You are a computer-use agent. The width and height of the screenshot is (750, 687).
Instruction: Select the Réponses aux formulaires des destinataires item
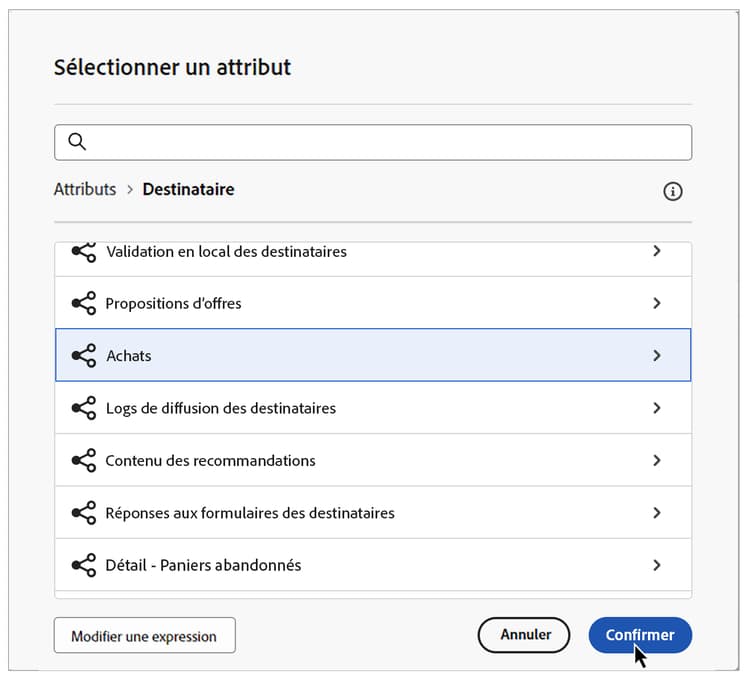pyautogui.click(x=250, y=513)
